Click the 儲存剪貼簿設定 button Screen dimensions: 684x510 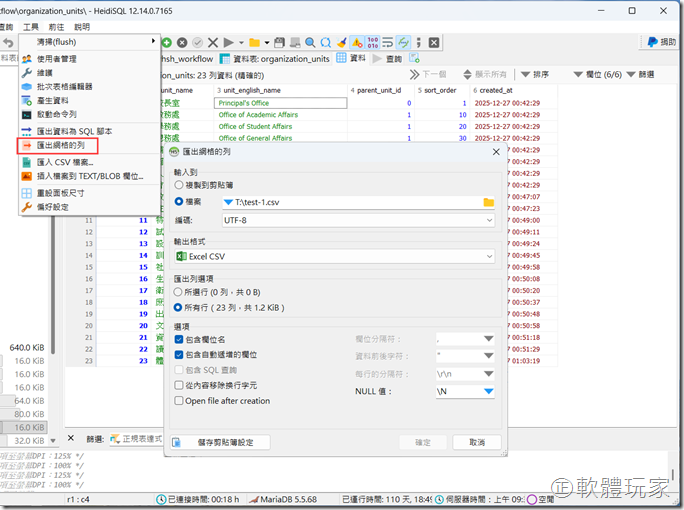coord(219,442)
